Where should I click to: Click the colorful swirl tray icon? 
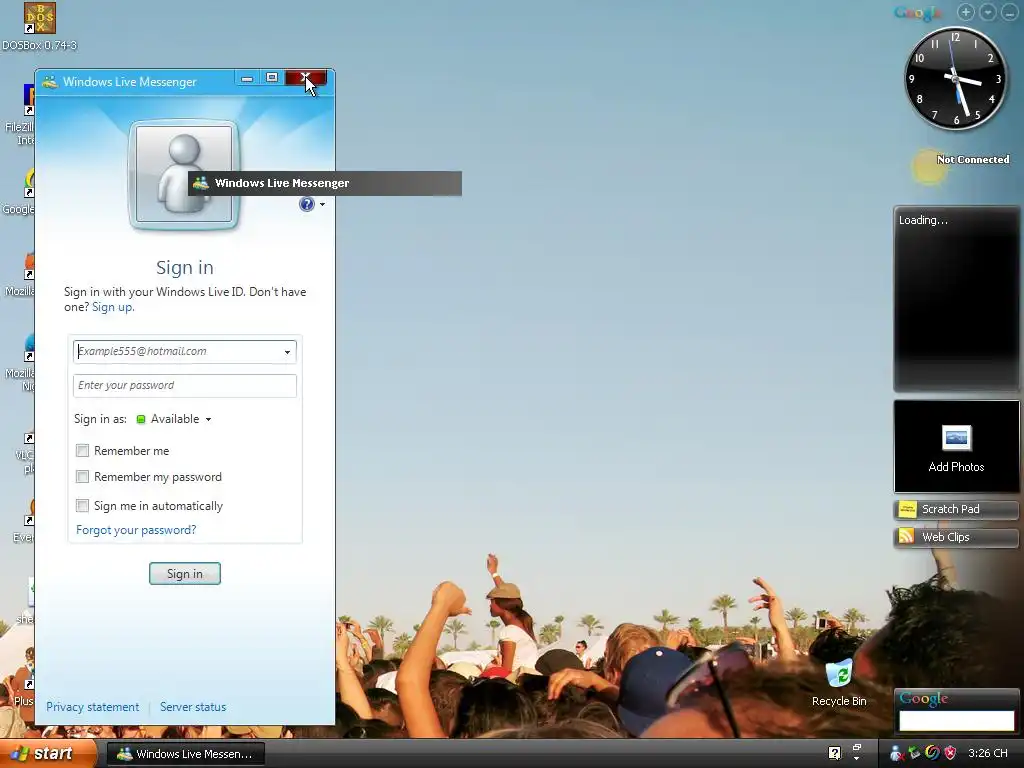click(x=932, y=753)
